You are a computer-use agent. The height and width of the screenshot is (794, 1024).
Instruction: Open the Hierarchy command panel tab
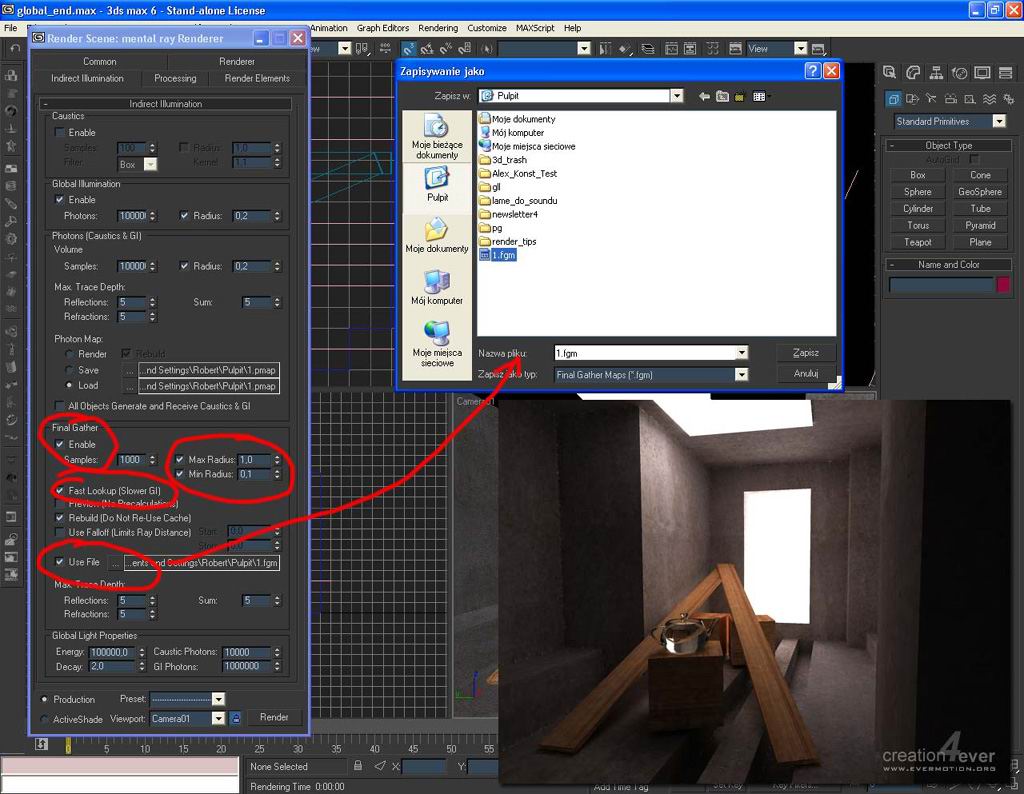click(936, 73)
